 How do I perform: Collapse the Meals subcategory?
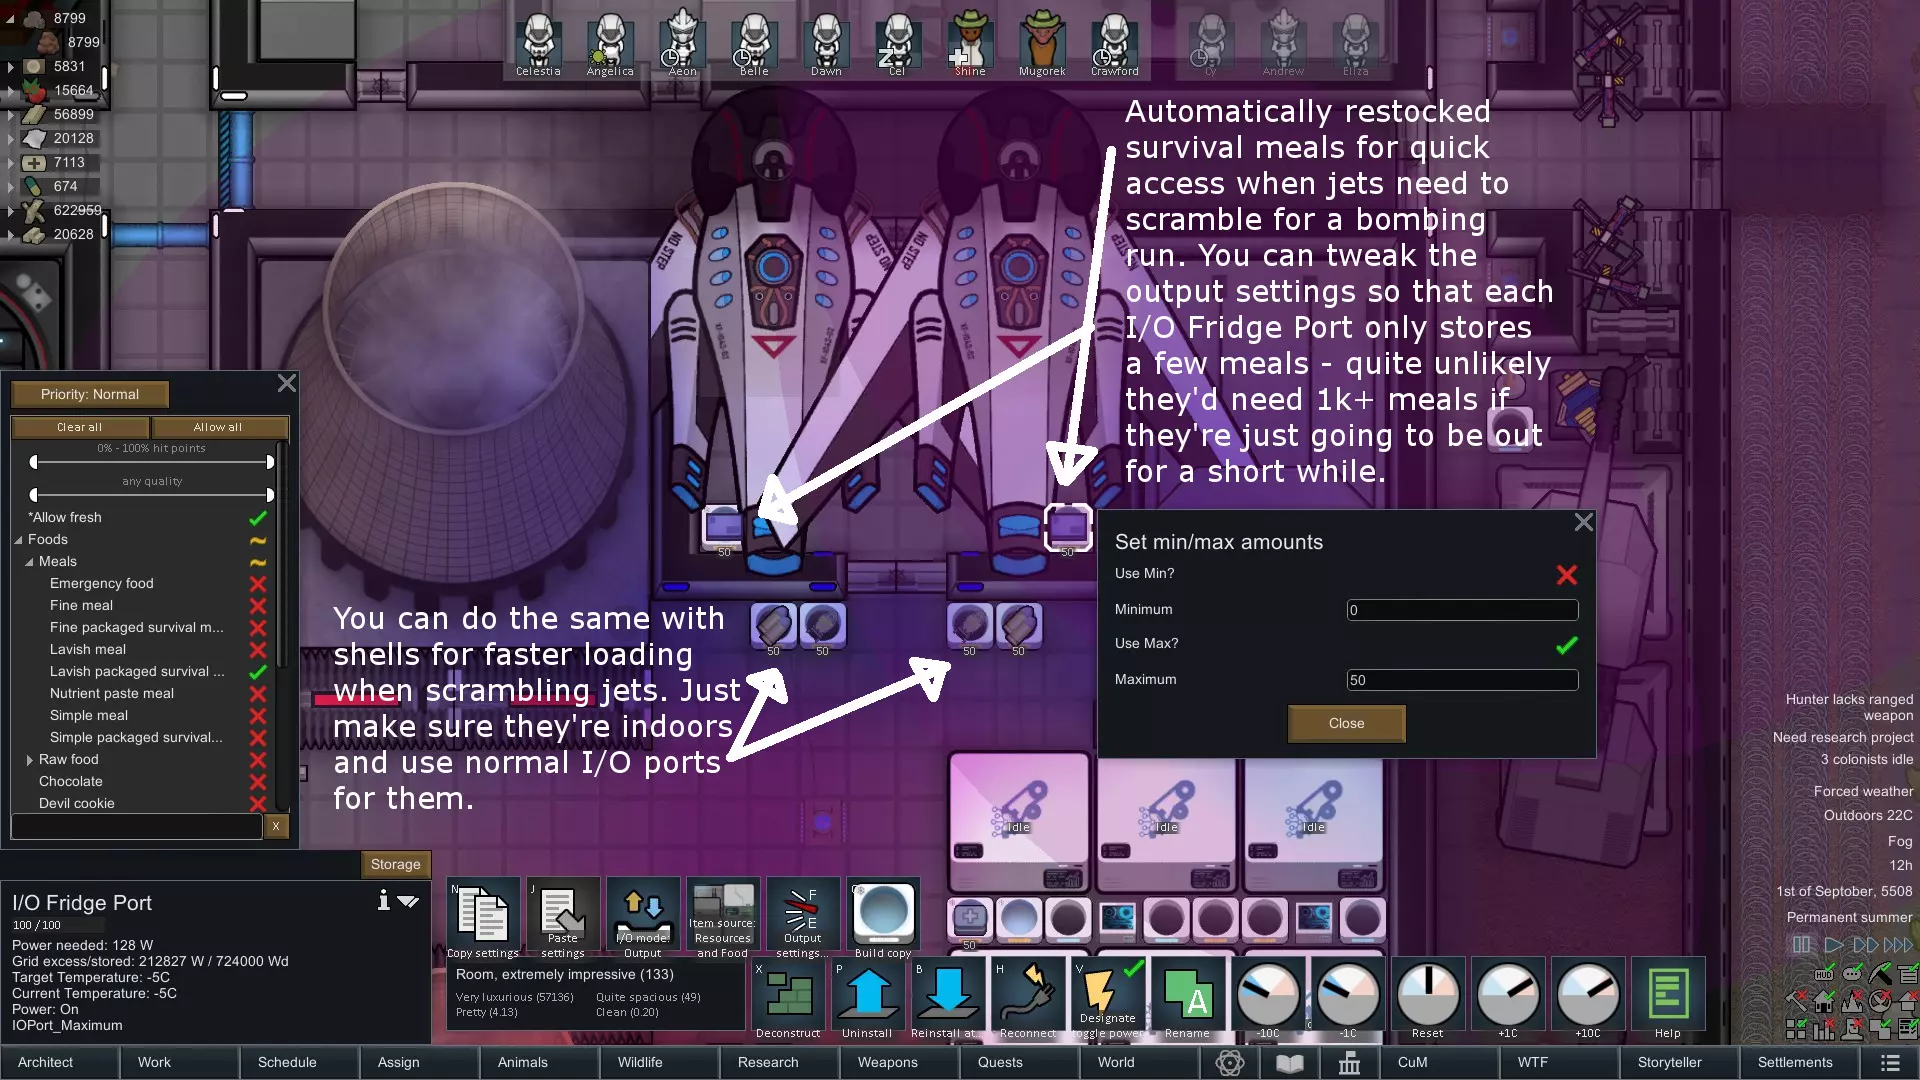30,562
